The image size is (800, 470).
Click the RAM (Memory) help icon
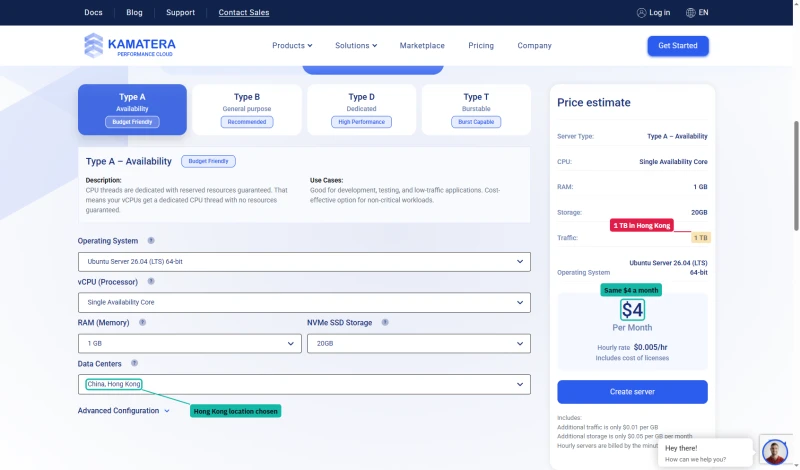[142, 322]
